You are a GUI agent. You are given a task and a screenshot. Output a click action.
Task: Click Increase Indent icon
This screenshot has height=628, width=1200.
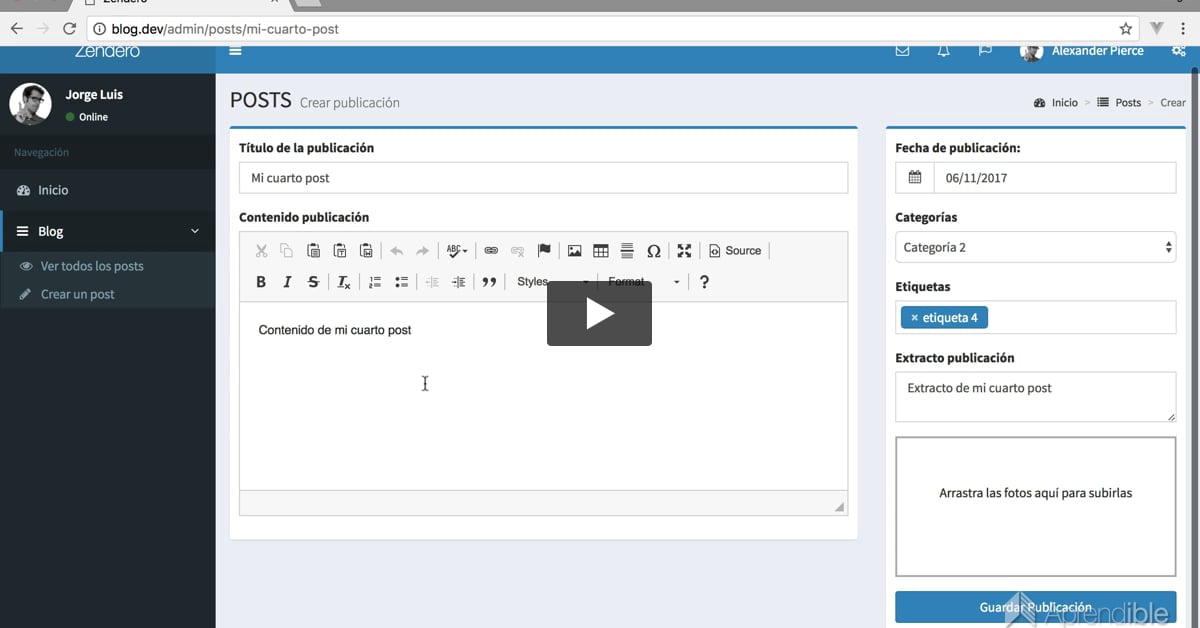click(458, 282)
